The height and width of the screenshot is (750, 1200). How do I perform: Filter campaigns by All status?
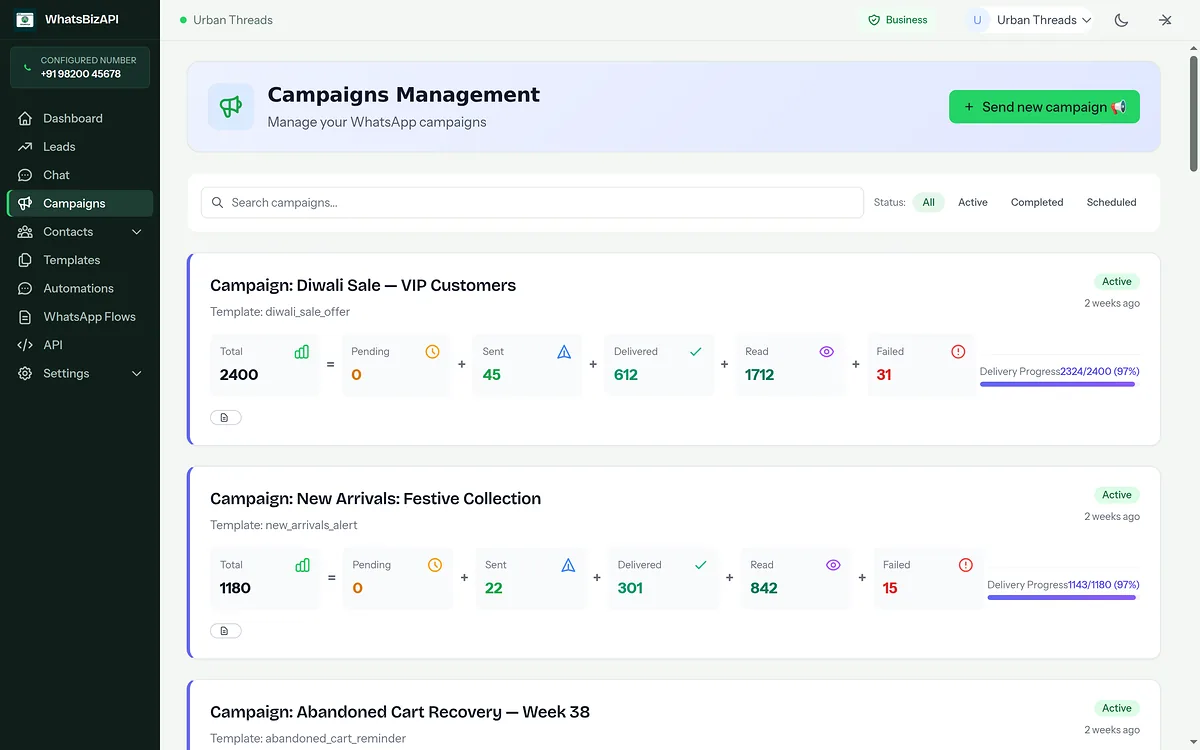[928, 202]
